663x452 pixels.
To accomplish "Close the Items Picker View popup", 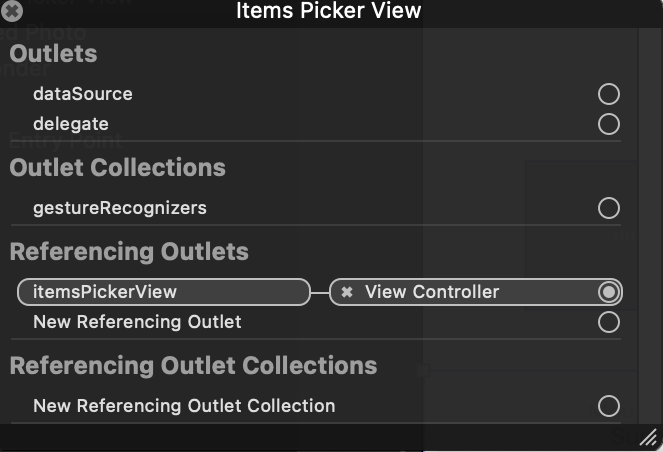I will point(12,11).
